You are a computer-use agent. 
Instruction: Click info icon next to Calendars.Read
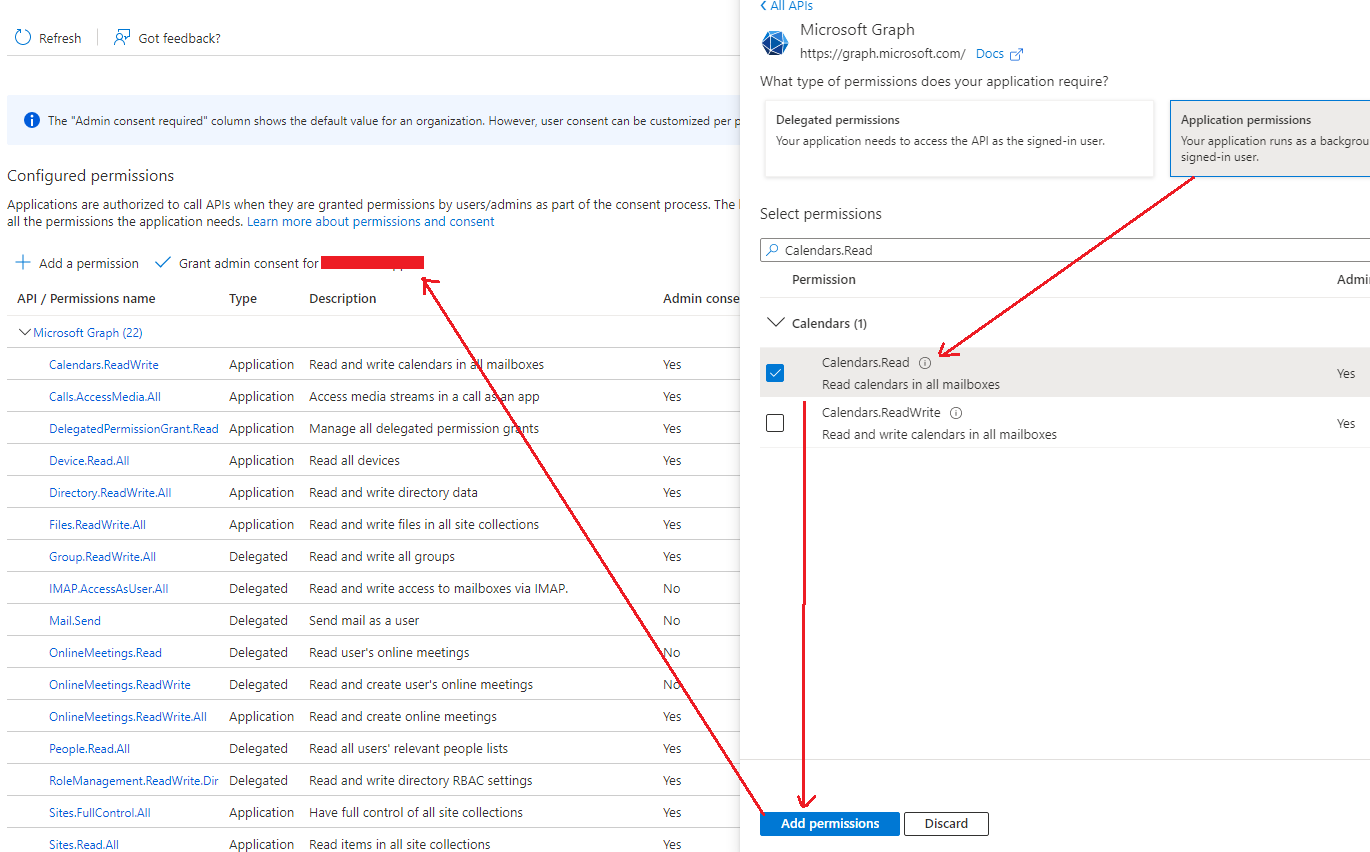pos(924,363)
